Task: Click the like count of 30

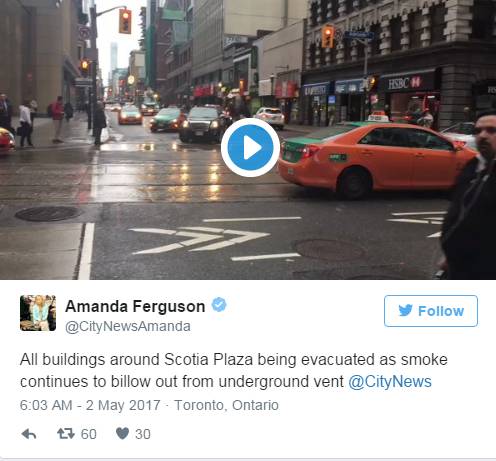Action: click(143, 434)
